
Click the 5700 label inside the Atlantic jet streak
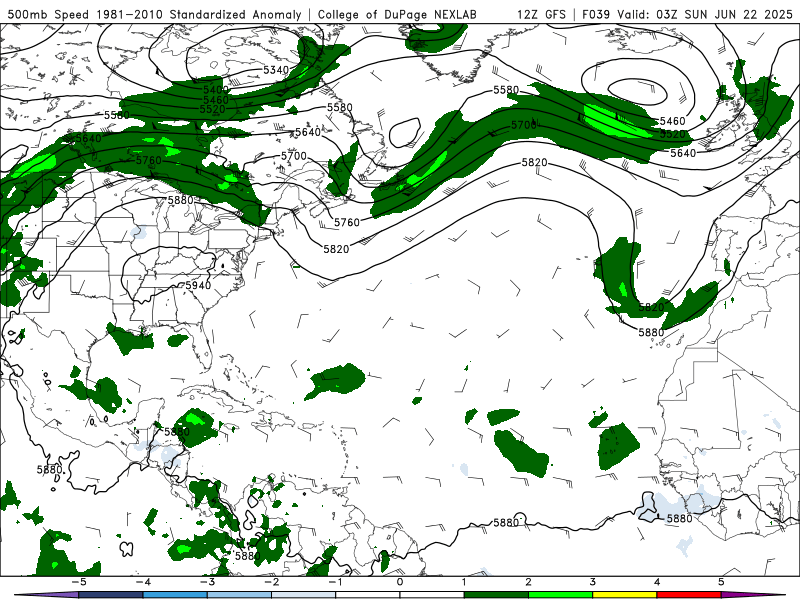(x=524, y=125)
